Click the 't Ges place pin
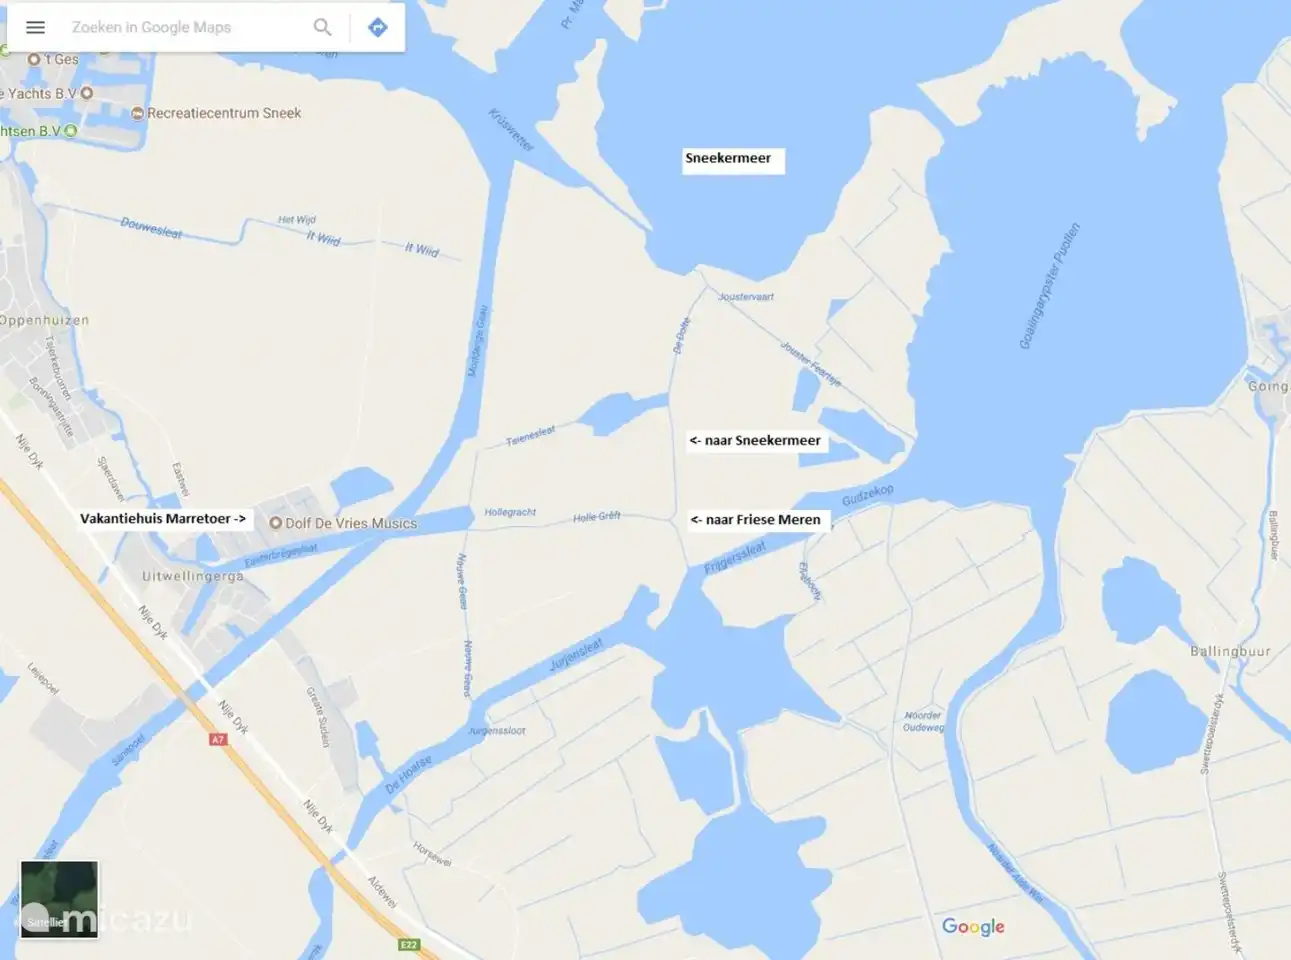The width and height of the screenshot is (1291, 960). pyautogui.click(x=34, y=60)
